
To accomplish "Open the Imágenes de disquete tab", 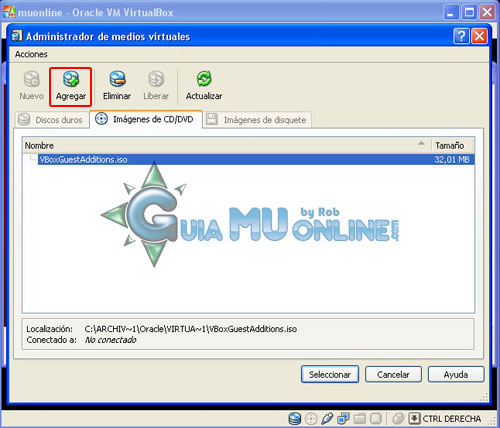I will 257,120.
